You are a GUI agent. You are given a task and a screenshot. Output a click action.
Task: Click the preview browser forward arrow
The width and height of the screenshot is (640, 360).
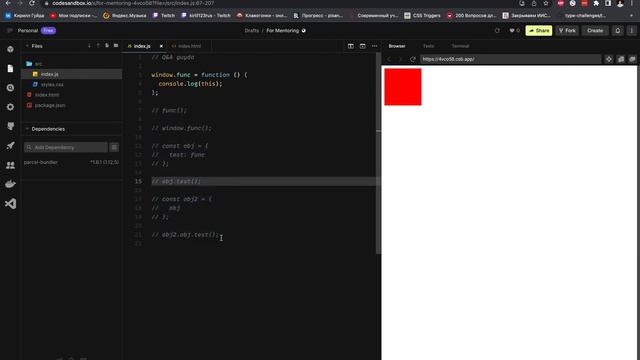(x=400, y=59)
